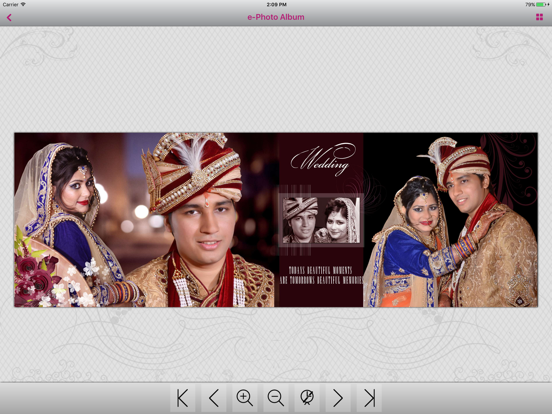Tap the battery indicator in status bar
This screenshot has height=414, width=552.
(542, 5)
